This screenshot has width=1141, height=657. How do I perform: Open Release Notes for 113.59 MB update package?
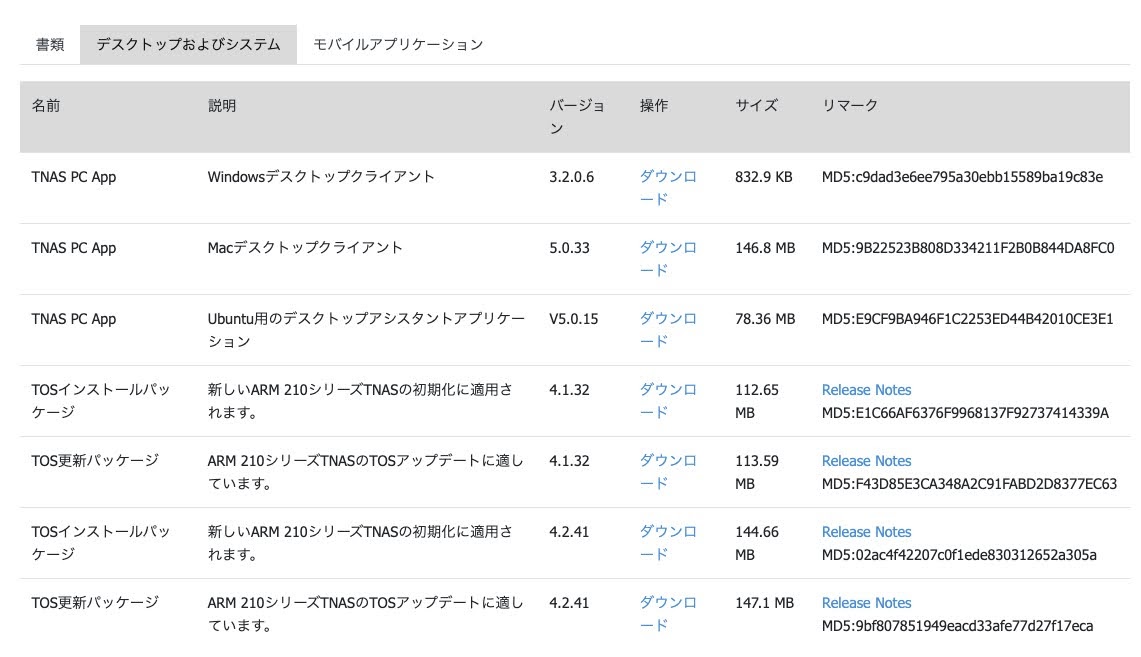point(866,461)
